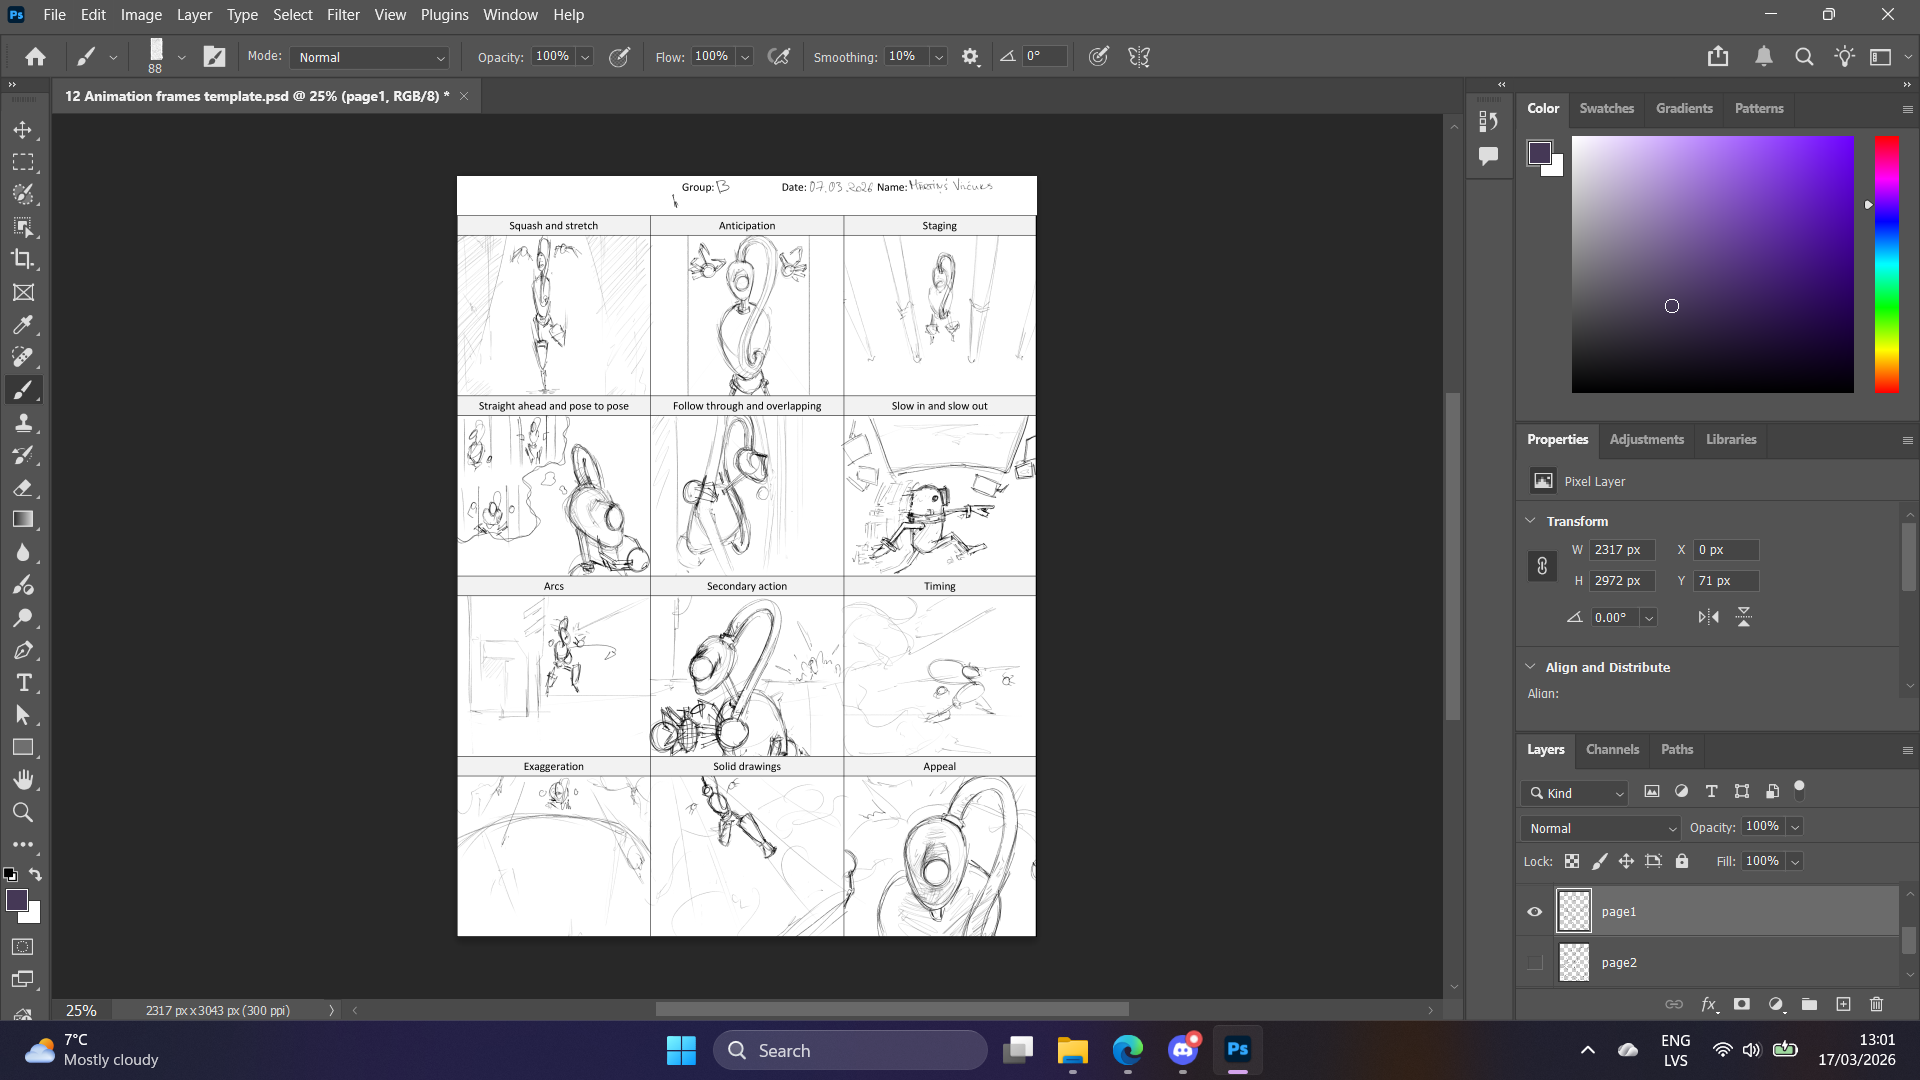Select the Horizontal Type tool
This screenshot has width=1920, height=1080.
pyautogui.click(x=22, y=683)
